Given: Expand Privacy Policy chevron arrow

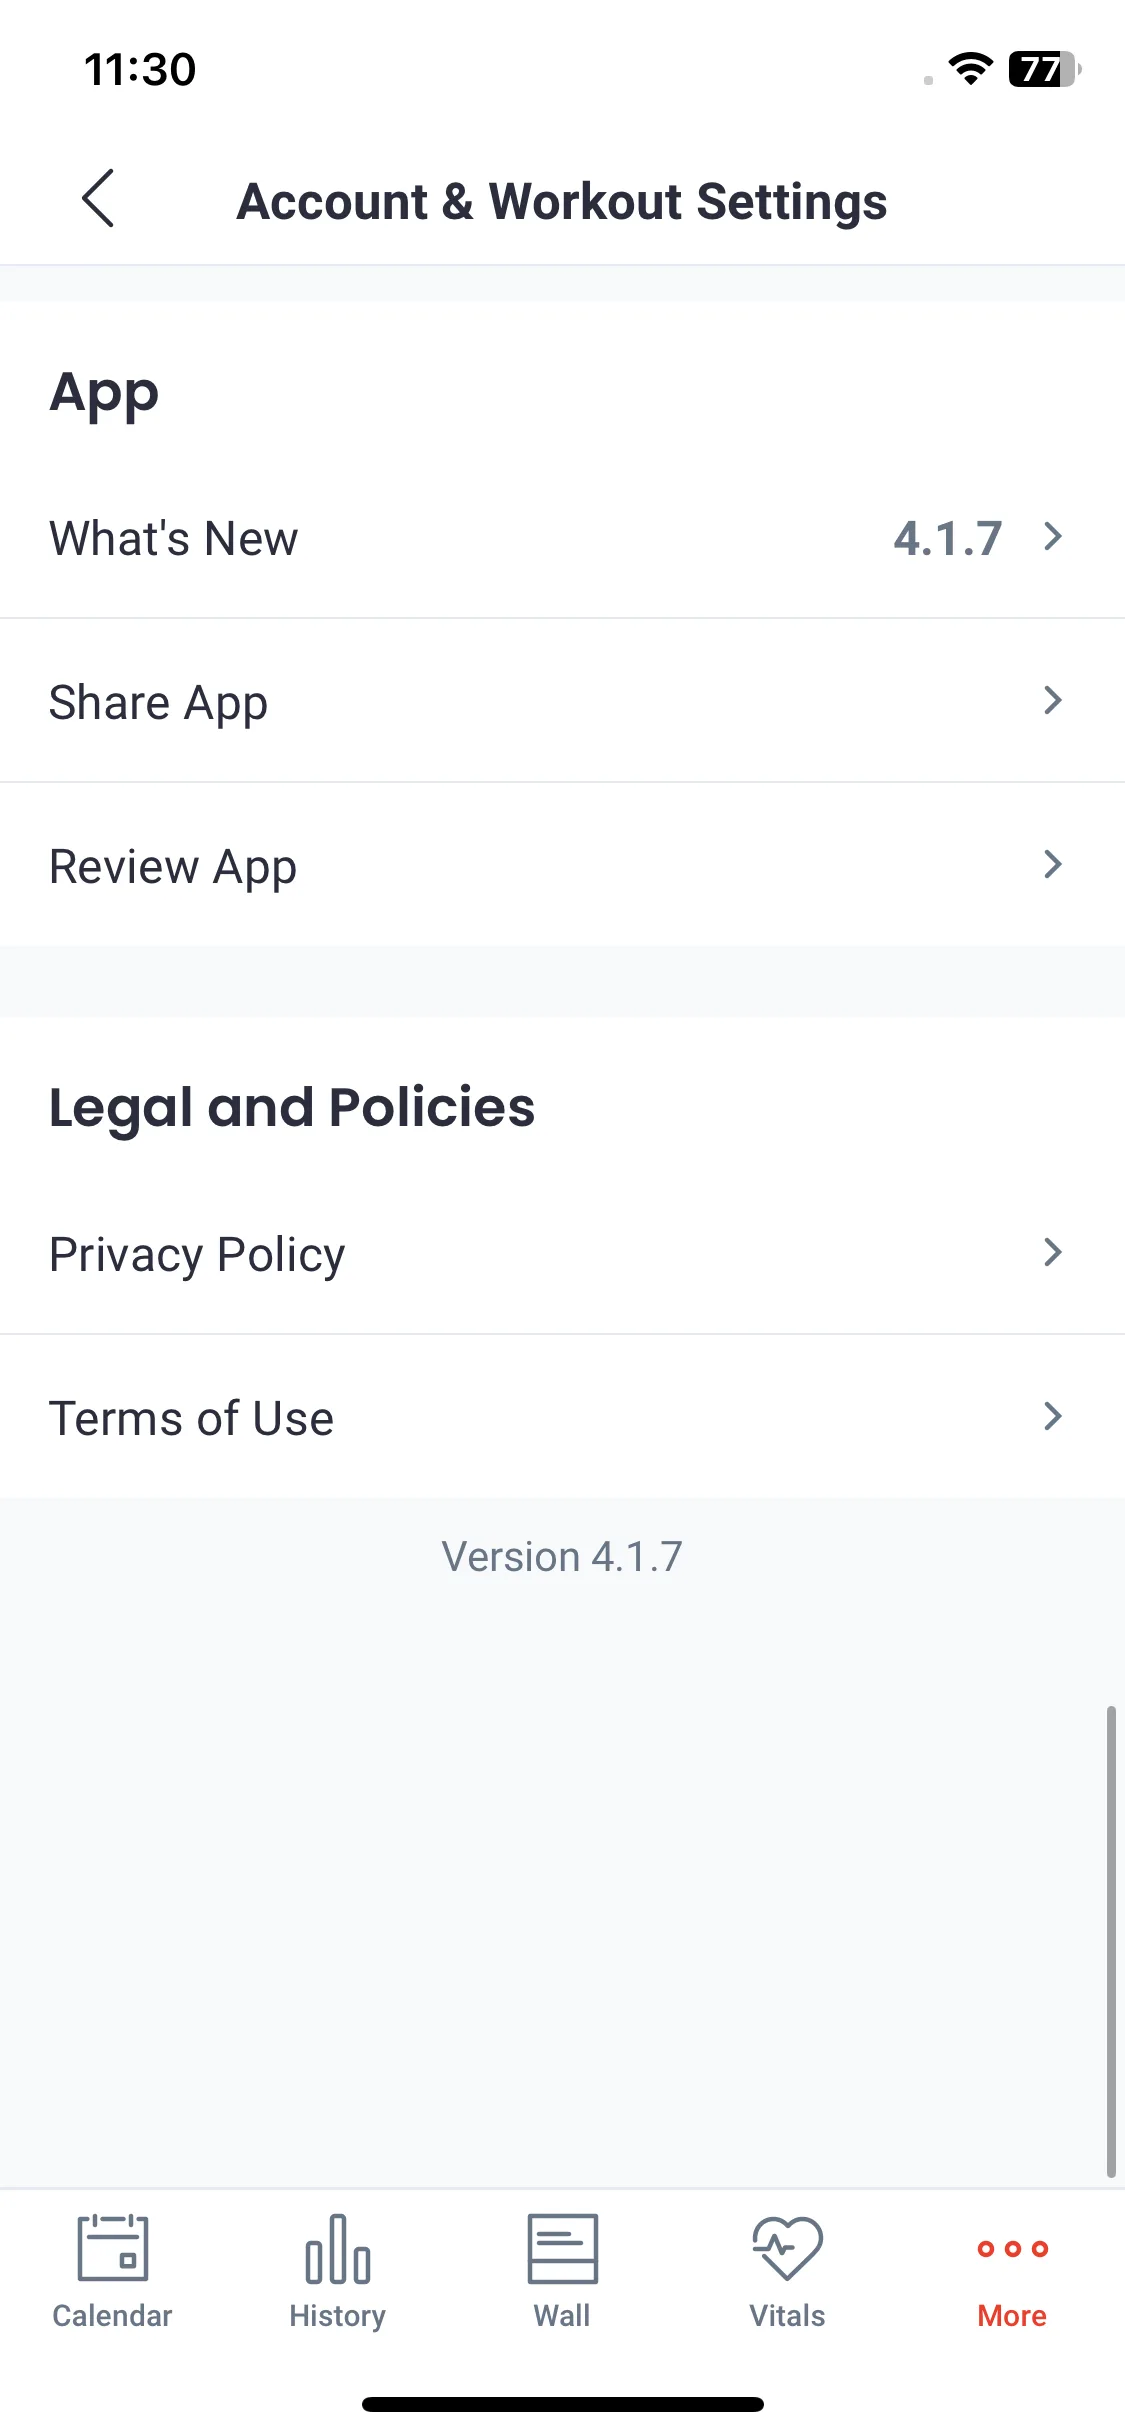Looking at the screenshot, I should pyautogui.click(x=1052, y=1252).
